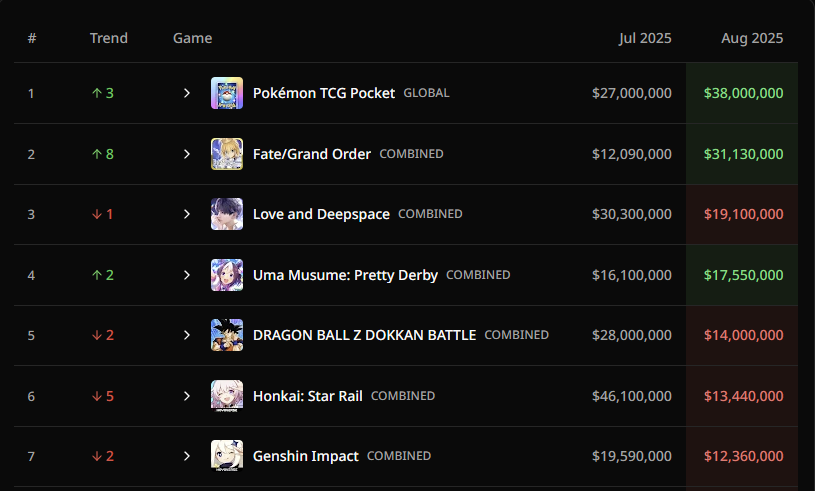The width and height of the screenshot is (815, 491).
Task: Expand the Fate/Grand Order row chevron
Action: (x=187, y=154)
